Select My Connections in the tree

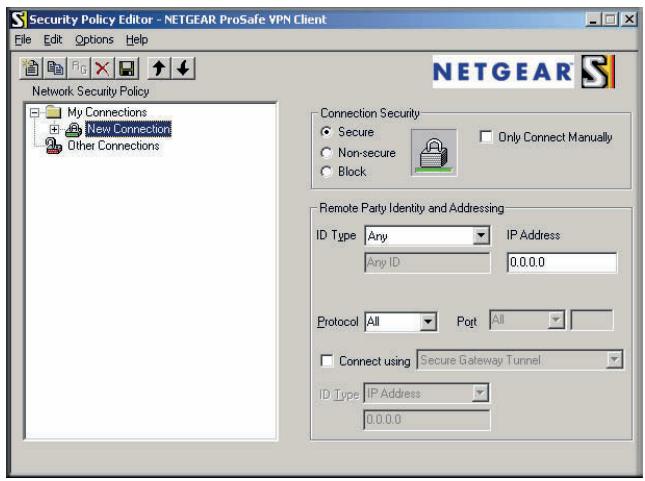(107, 112)
